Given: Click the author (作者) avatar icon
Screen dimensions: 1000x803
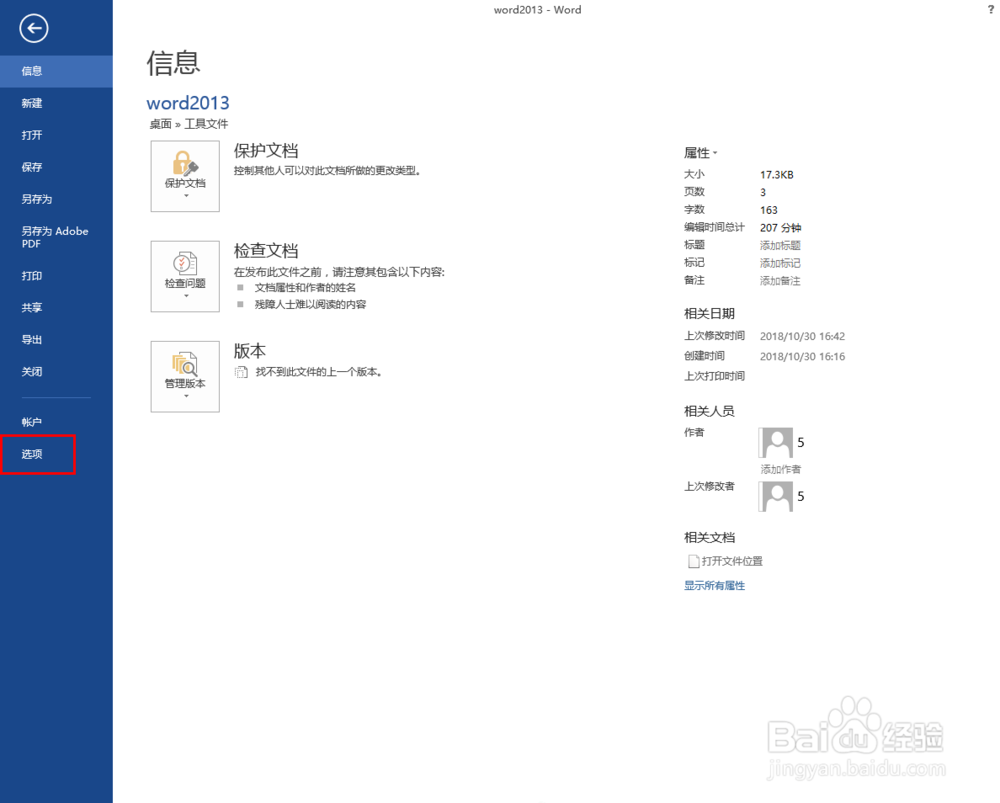Looking at the screenshot, I should (776, 442).
